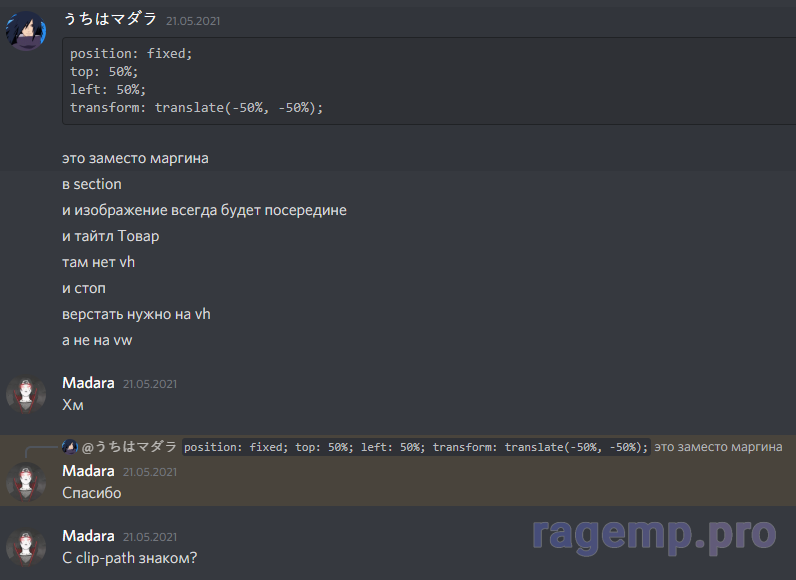
Task: Click the Madara username above "Спасибо"
Action: (x=88, y=470)
